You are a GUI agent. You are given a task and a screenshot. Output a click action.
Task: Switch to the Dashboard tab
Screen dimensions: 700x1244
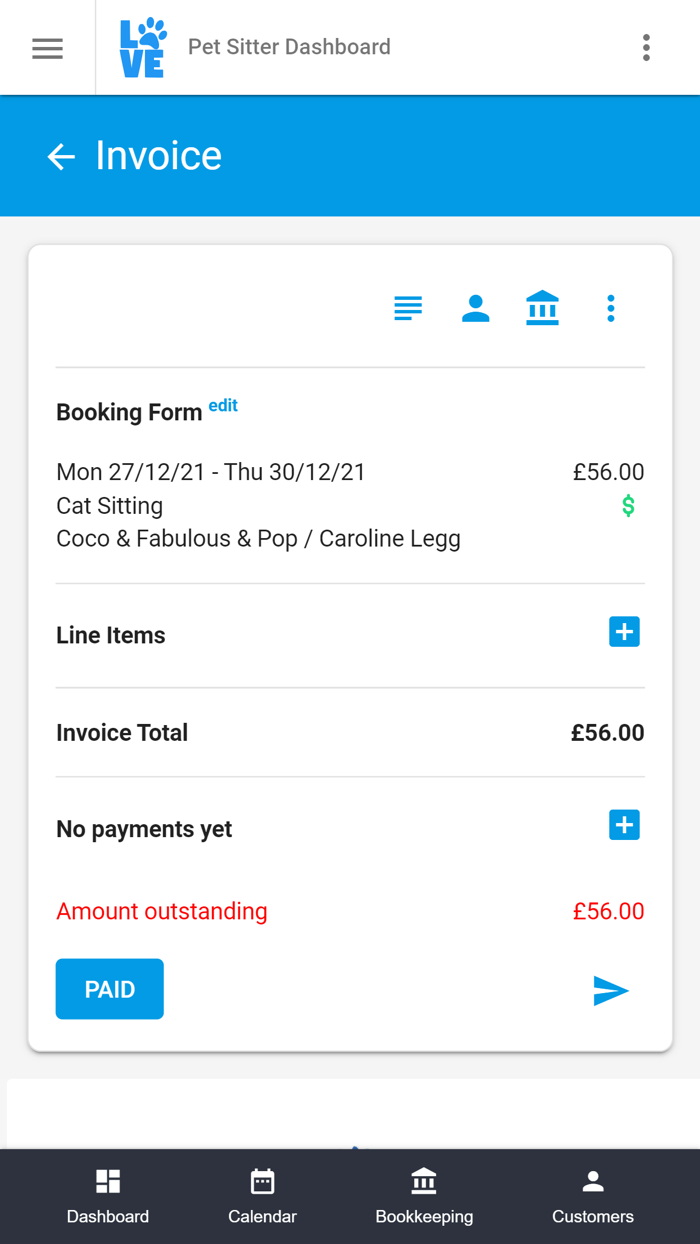(x=107, y=1196)
